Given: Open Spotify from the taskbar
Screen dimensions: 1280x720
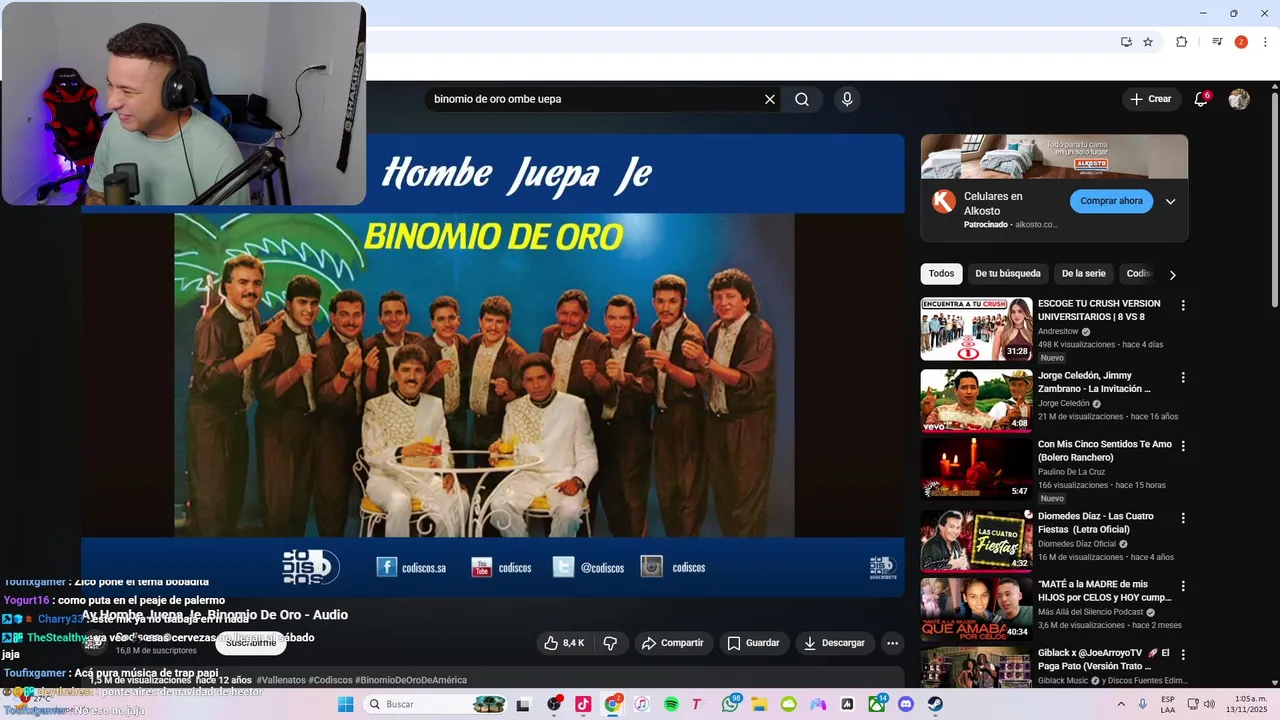Looking at the screenshot, I should pos(671,704).
